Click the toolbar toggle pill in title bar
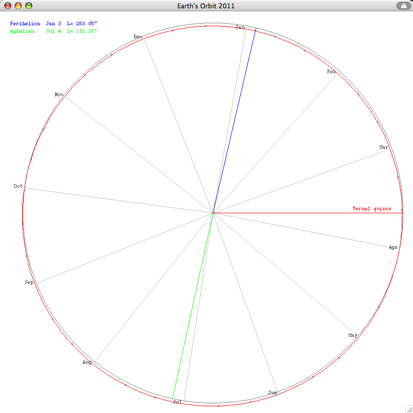 (x=403, y=6)
